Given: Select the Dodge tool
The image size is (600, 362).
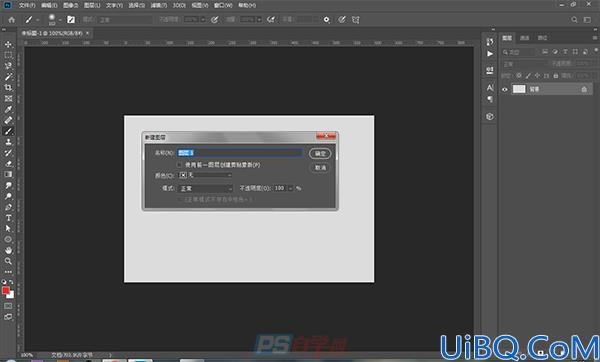Looking at the screenshot, I should pos(8,196).
